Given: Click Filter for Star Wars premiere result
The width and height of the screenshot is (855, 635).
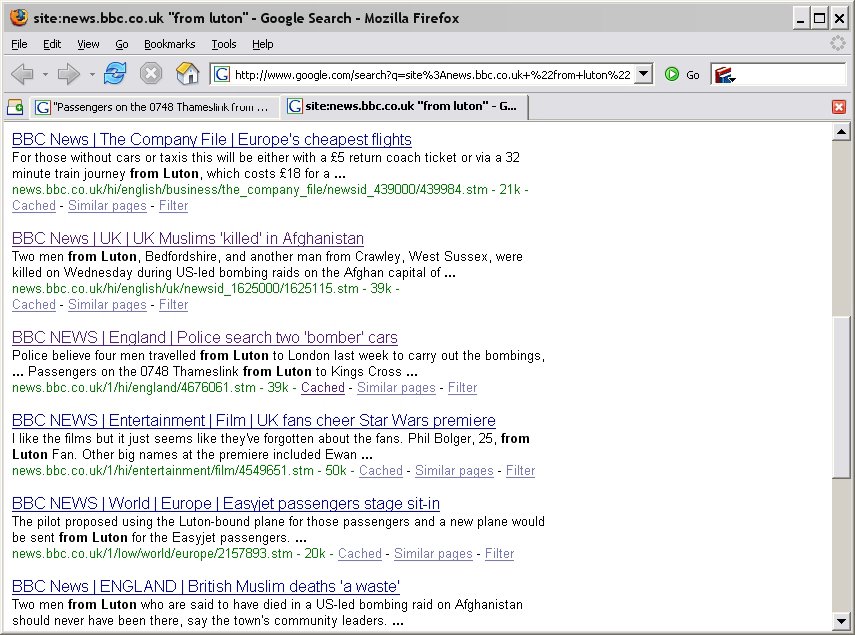Looking at the screenshot, I should coord(520,471).
